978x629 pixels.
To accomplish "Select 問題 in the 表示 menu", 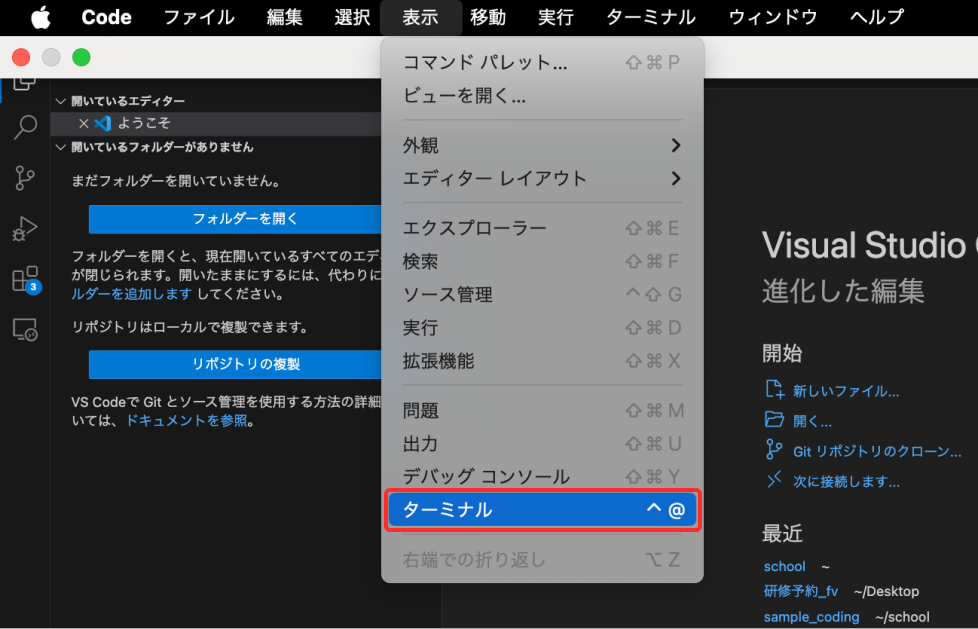I will pos(542,411).
